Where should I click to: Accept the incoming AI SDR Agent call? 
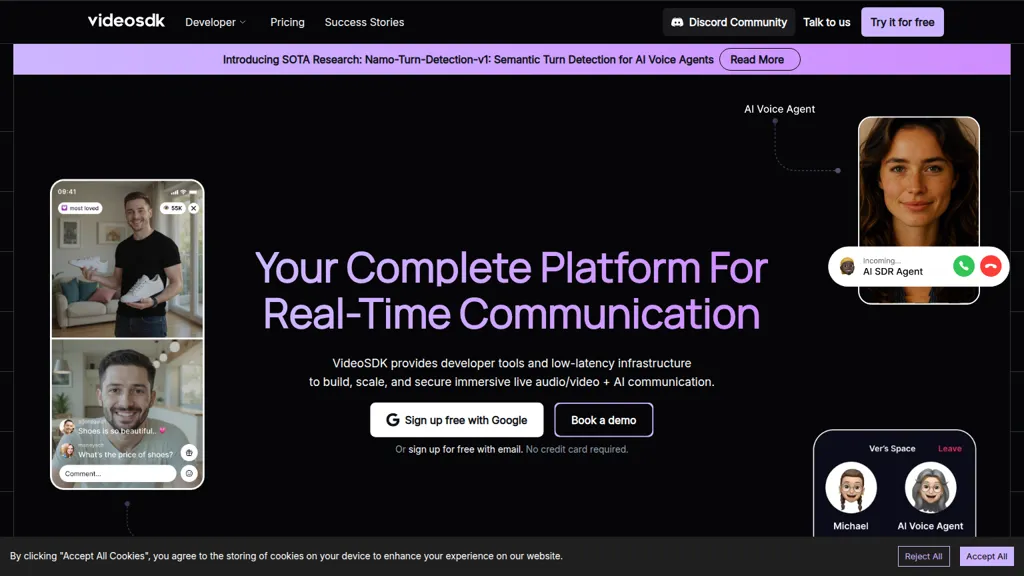pos(963,266)
